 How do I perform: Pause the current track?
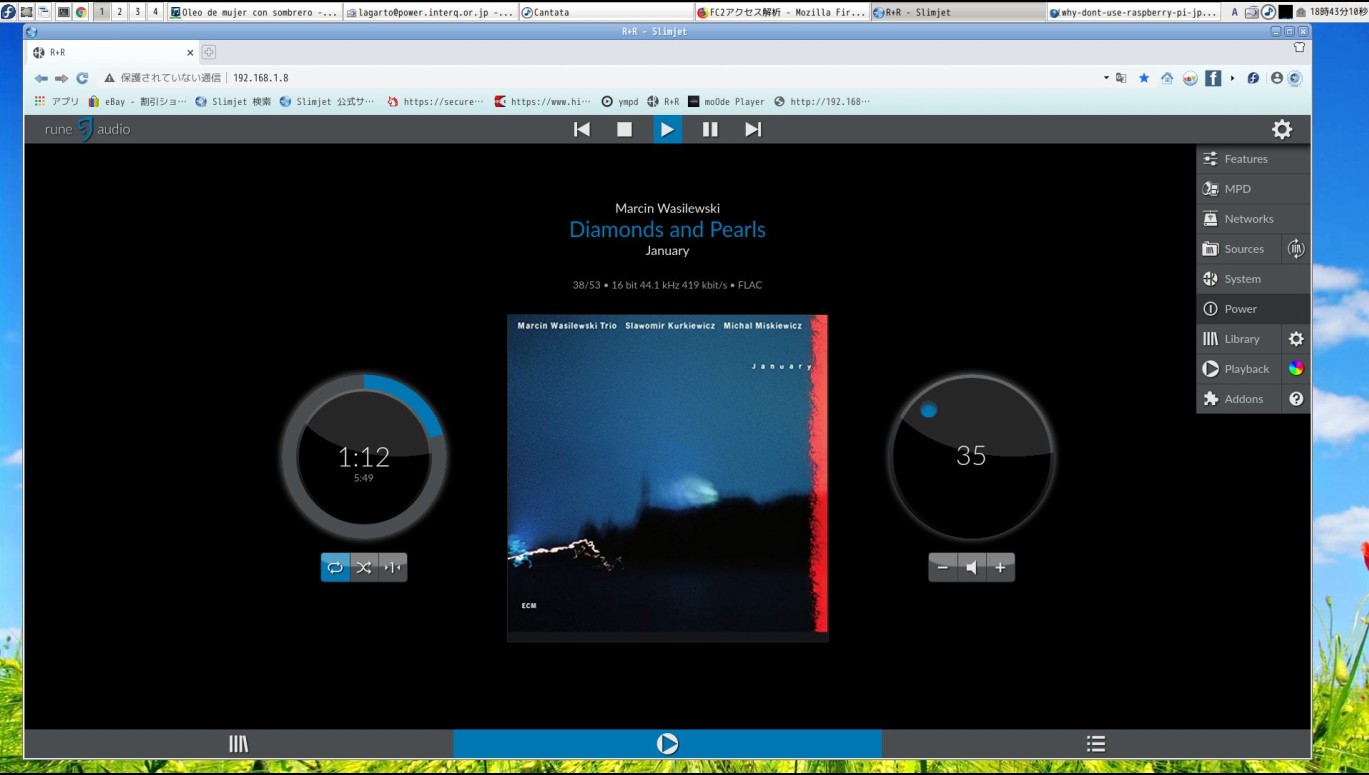tap(709, 129)
